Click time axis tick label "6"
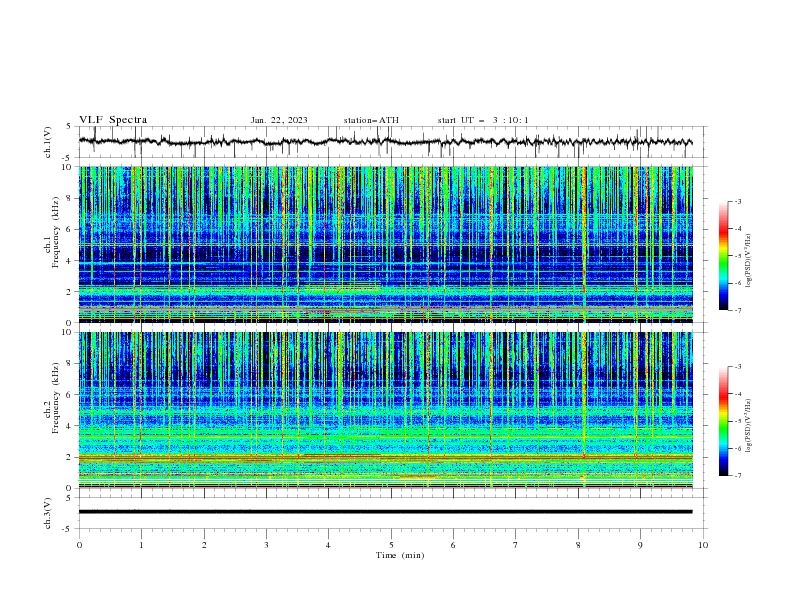This screenshot has height=612, width=792. 453,545
